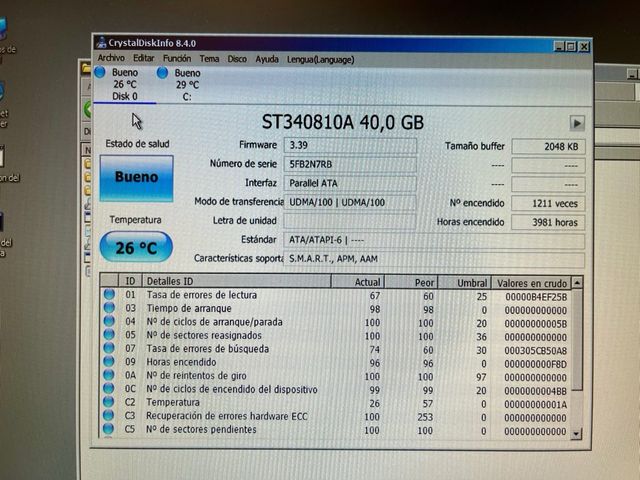The image size is (640, 480).
Task: Sort by the Actual column header
Action: [x=358, y=282]
